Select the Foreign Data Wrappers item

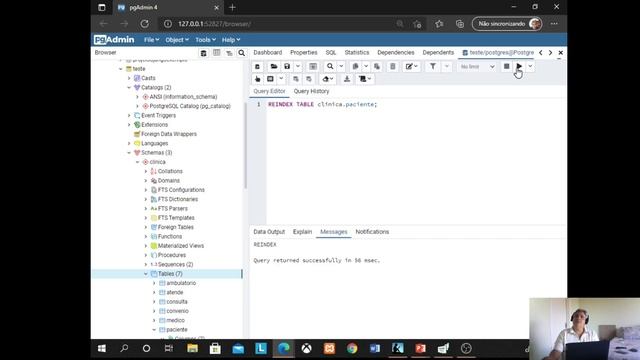[169, 134]
